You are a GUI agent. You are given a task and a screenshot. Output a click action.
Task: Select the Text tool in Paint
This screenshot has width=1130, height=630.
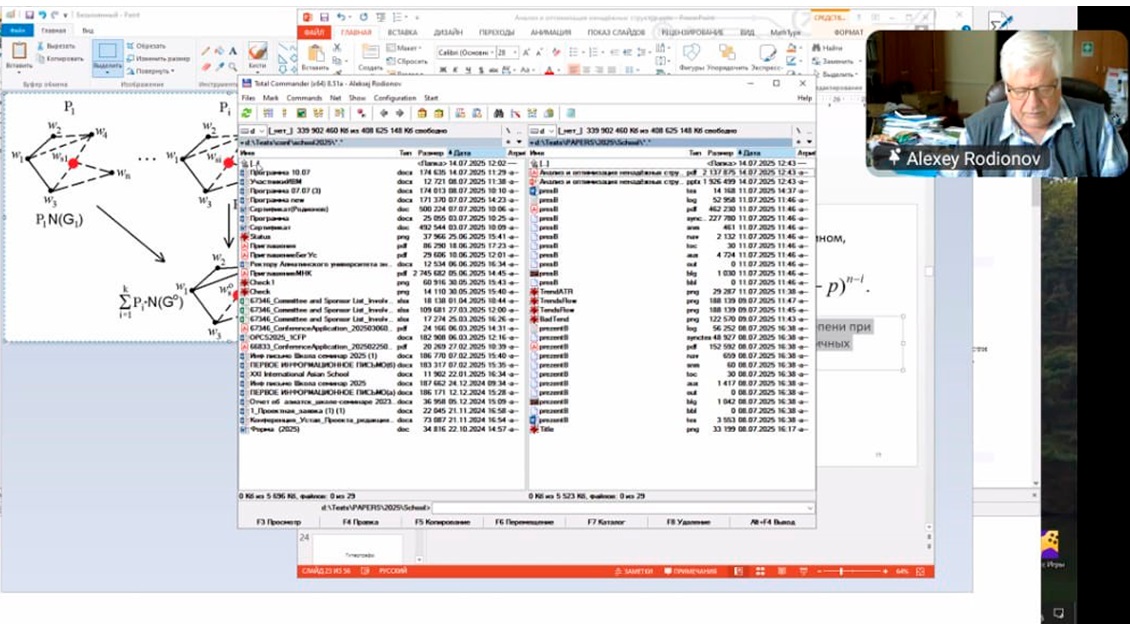point(233,51)
